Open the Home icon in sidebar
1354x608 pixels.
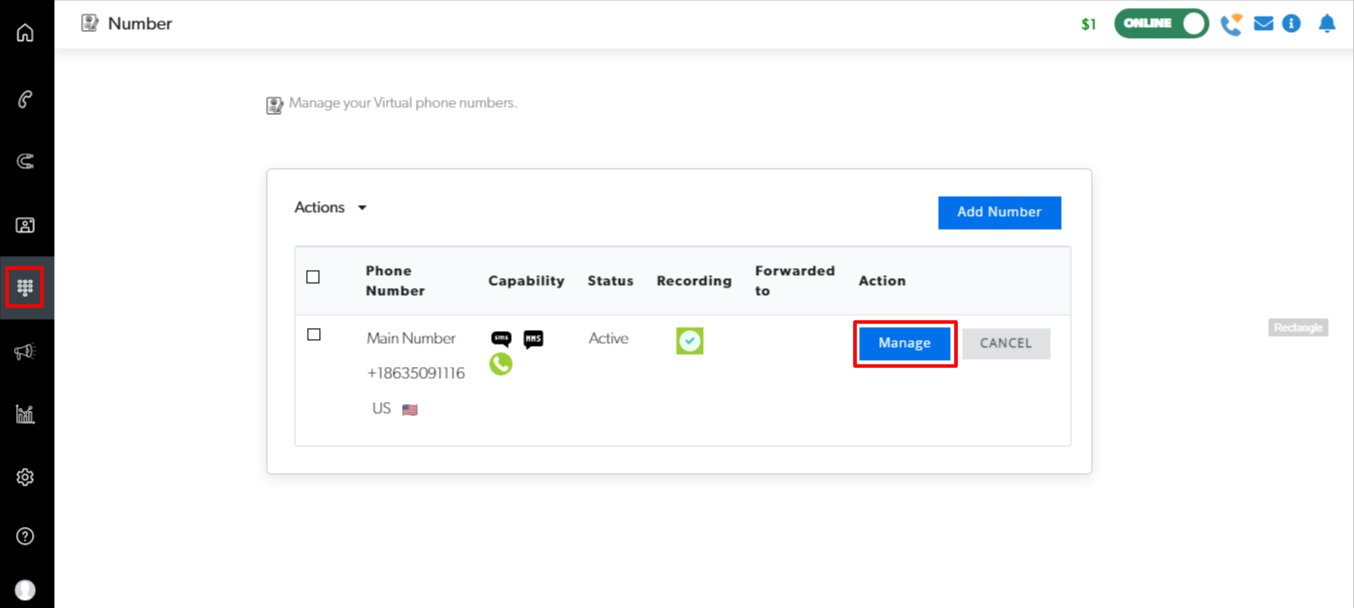click(x=25, y=33)
